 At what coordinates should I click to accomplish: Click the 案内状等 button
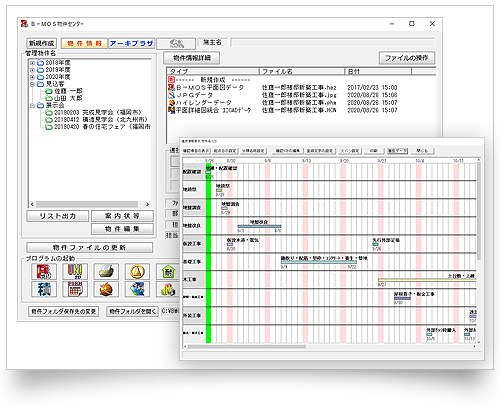click(x=122, y=216)
